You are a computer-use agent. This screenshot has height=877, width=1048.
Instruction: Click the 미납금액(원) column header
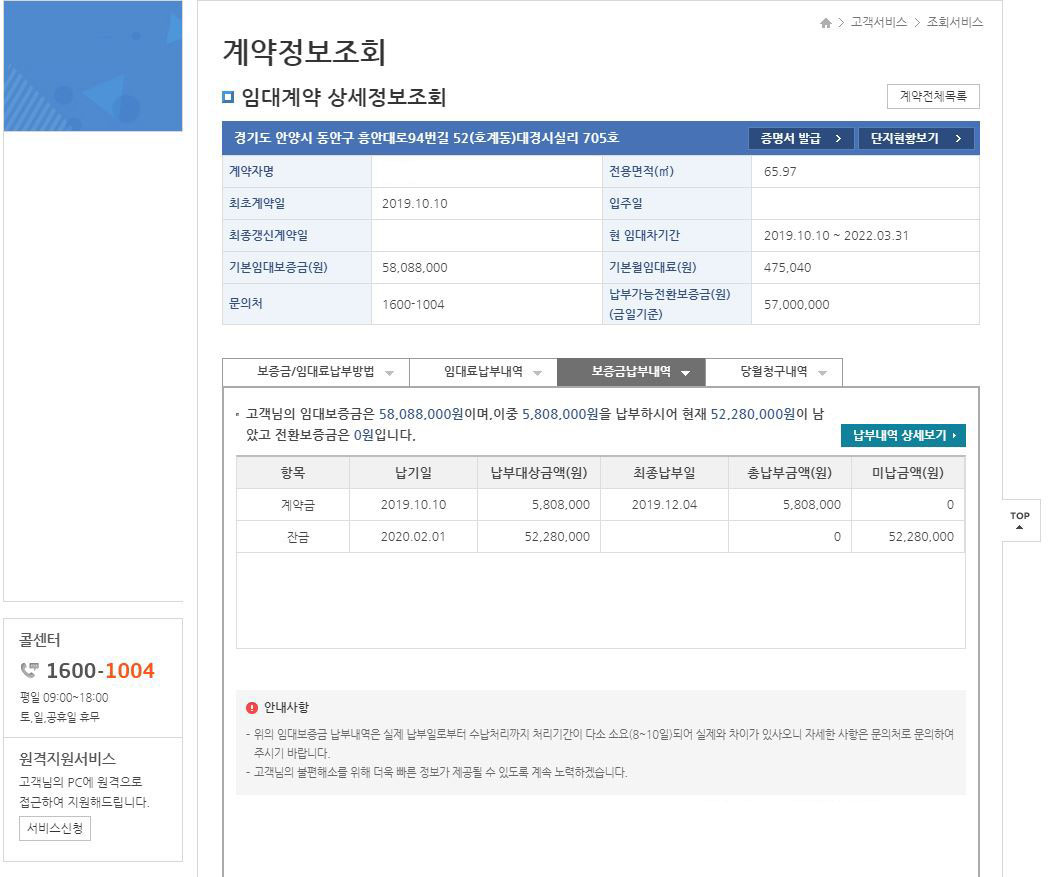[x=908, y=473]
